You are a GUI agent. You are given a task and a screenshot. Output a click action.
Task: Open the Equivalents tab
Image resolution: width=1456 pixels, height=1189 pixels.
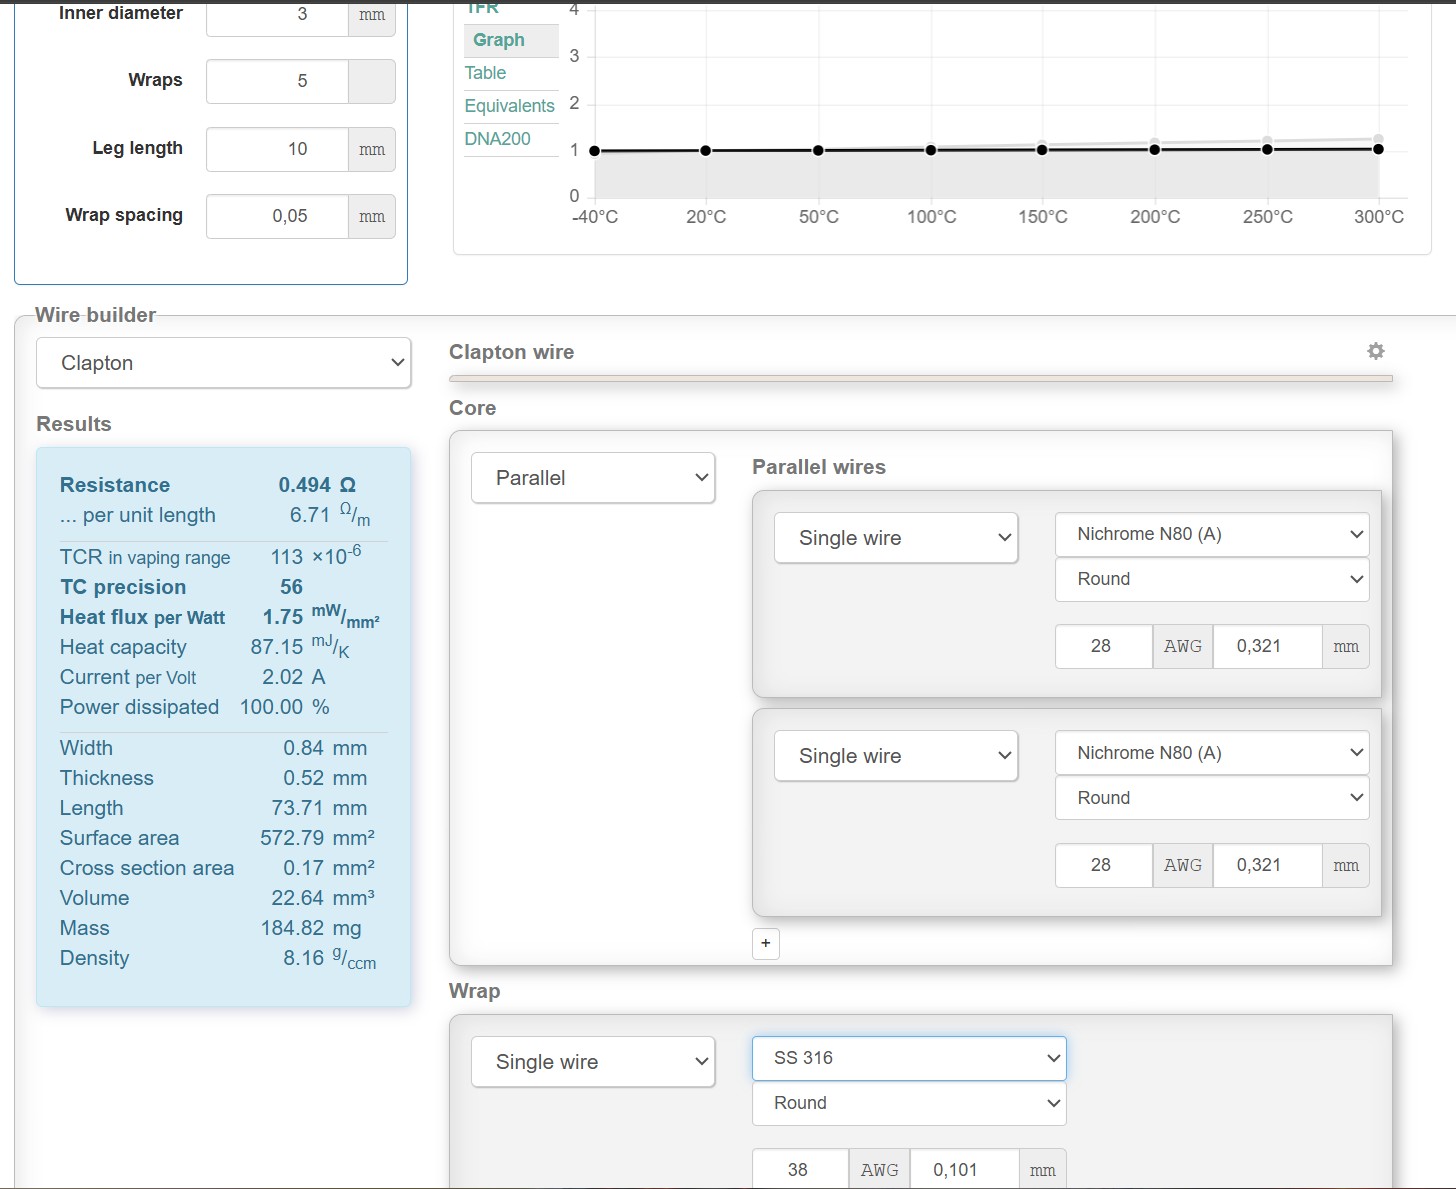pos(509,106)
